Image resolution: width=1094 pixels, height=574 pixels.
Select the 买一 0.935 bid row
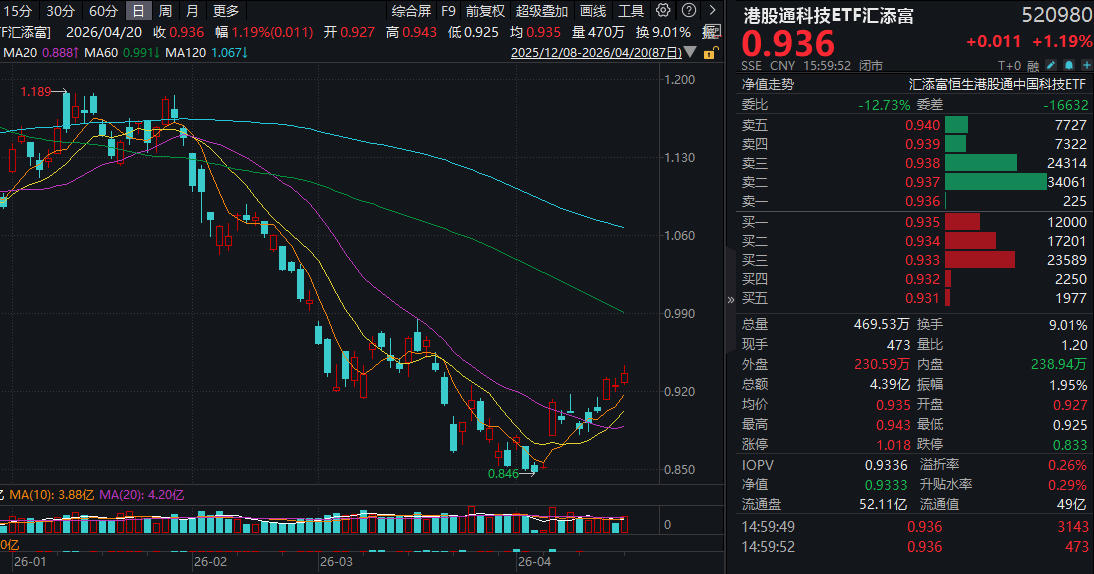tap(914, 222)
